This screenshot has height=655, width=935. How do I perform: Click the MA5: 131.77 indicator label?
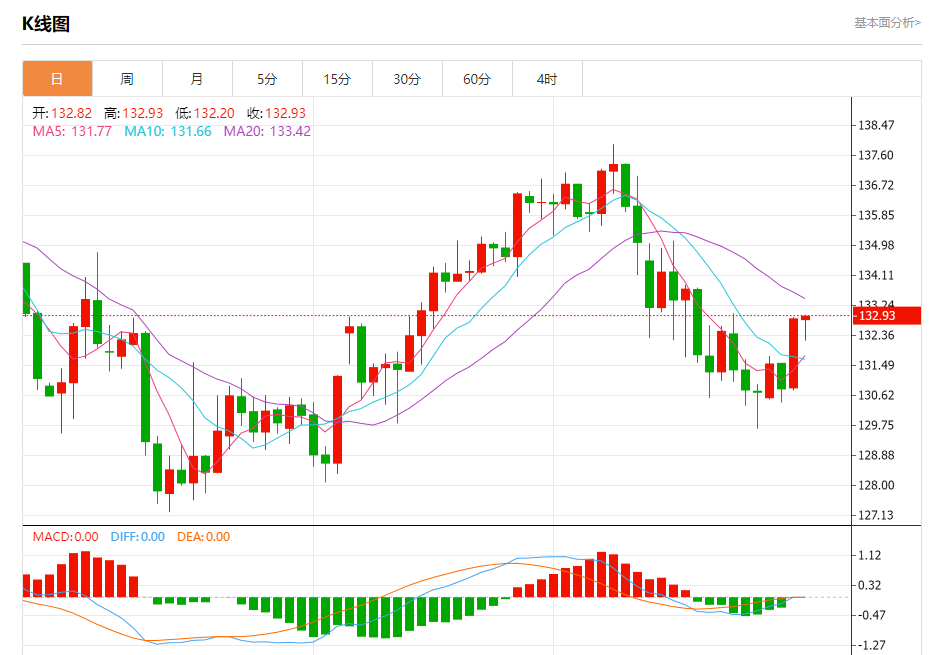pyautogui.click(x=72, y=131)
